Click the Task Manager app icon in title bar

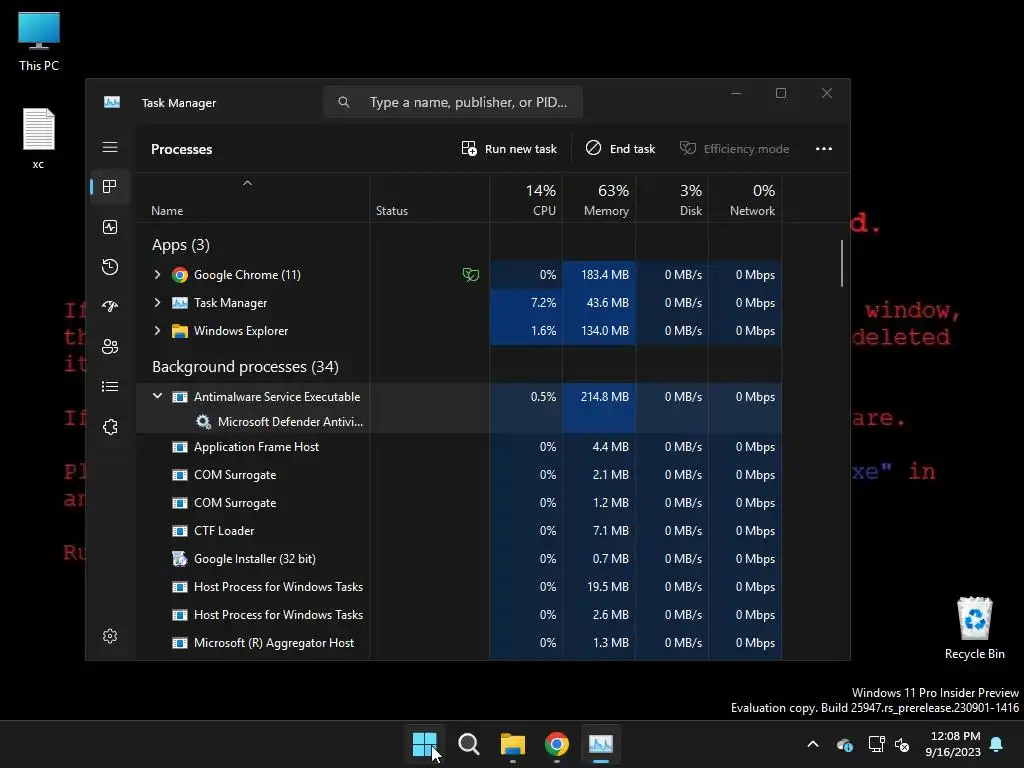pos(112,103)
